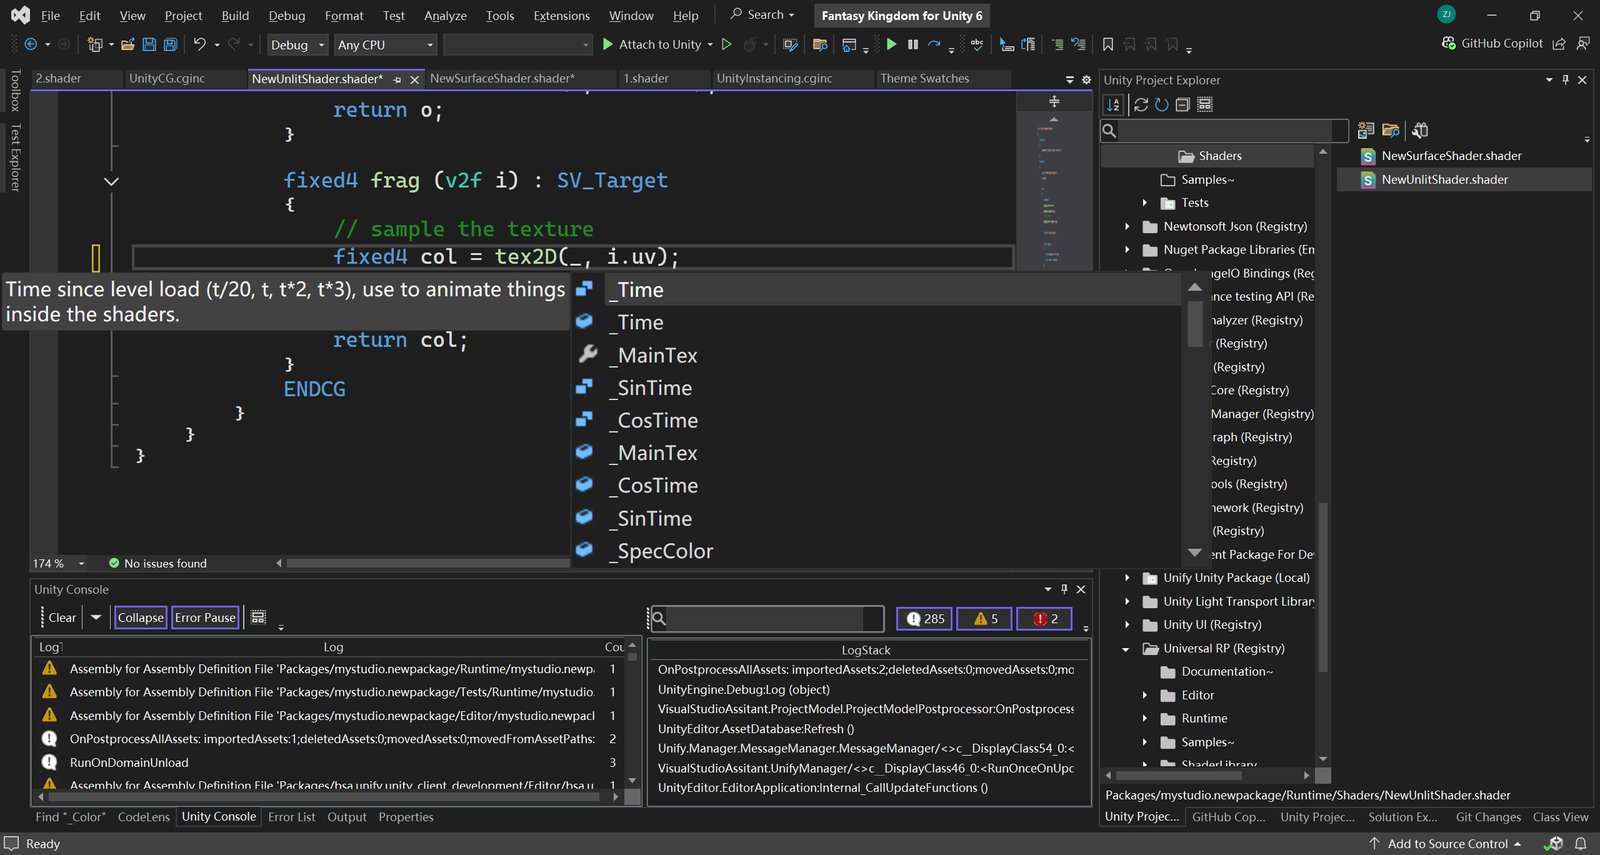Click the Save All toolbar icon
The width and height of the screenshot is (1600, 855).
tap(170, 45)
